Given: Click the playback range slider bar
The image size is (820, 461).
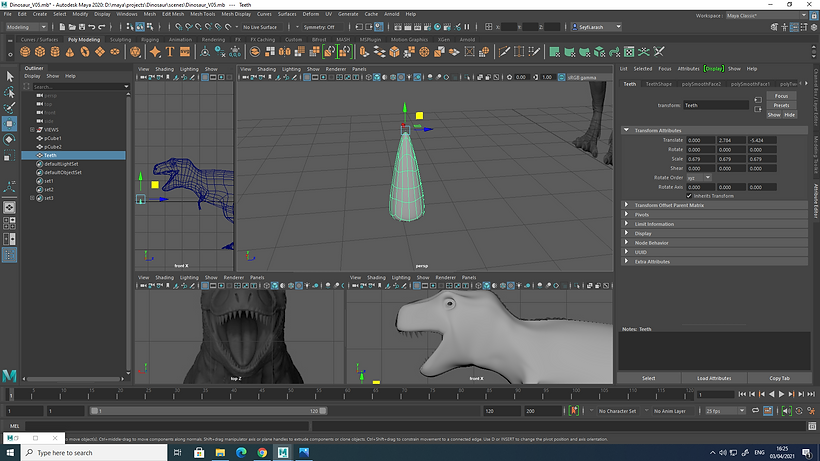Looking at the screenshot, I should point(208,411).
